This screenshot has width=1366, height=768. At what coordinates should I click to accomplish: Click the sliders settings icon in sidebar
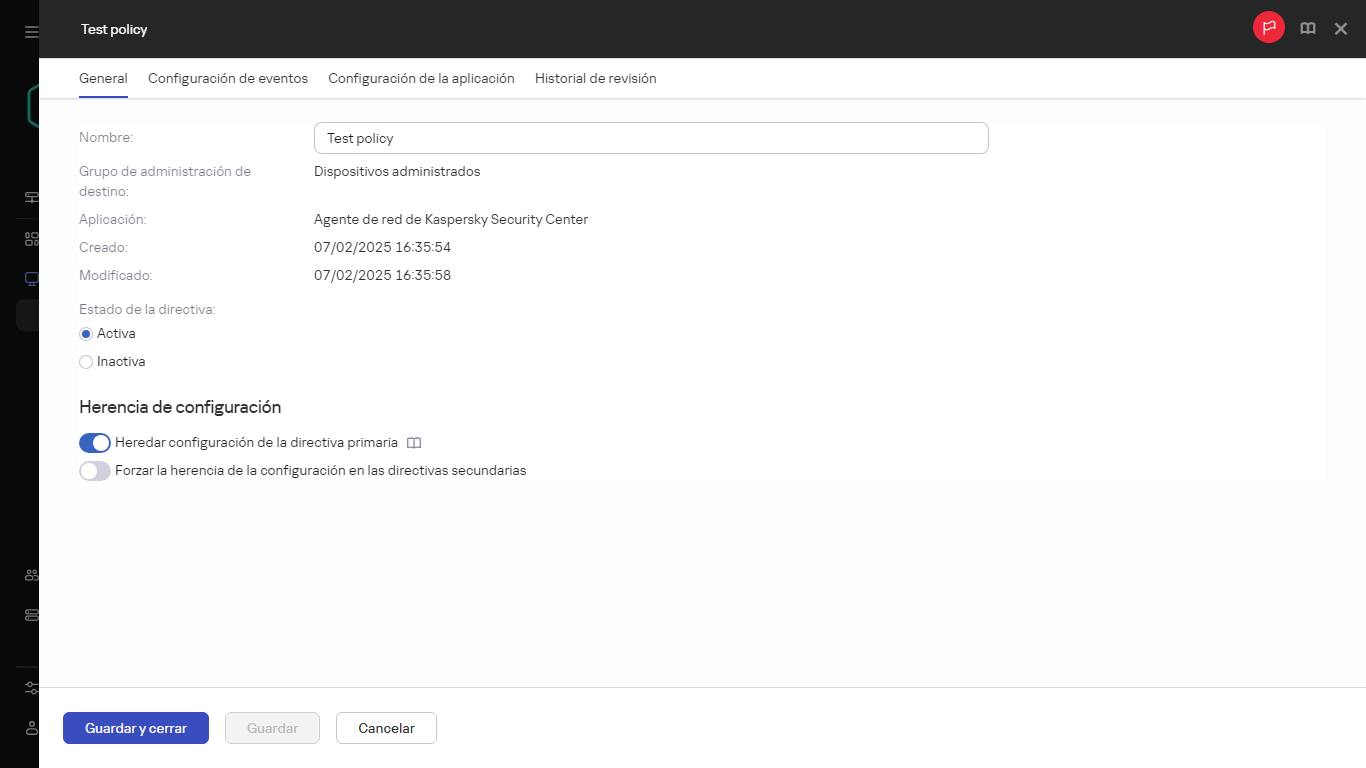[x=31, y=688]
